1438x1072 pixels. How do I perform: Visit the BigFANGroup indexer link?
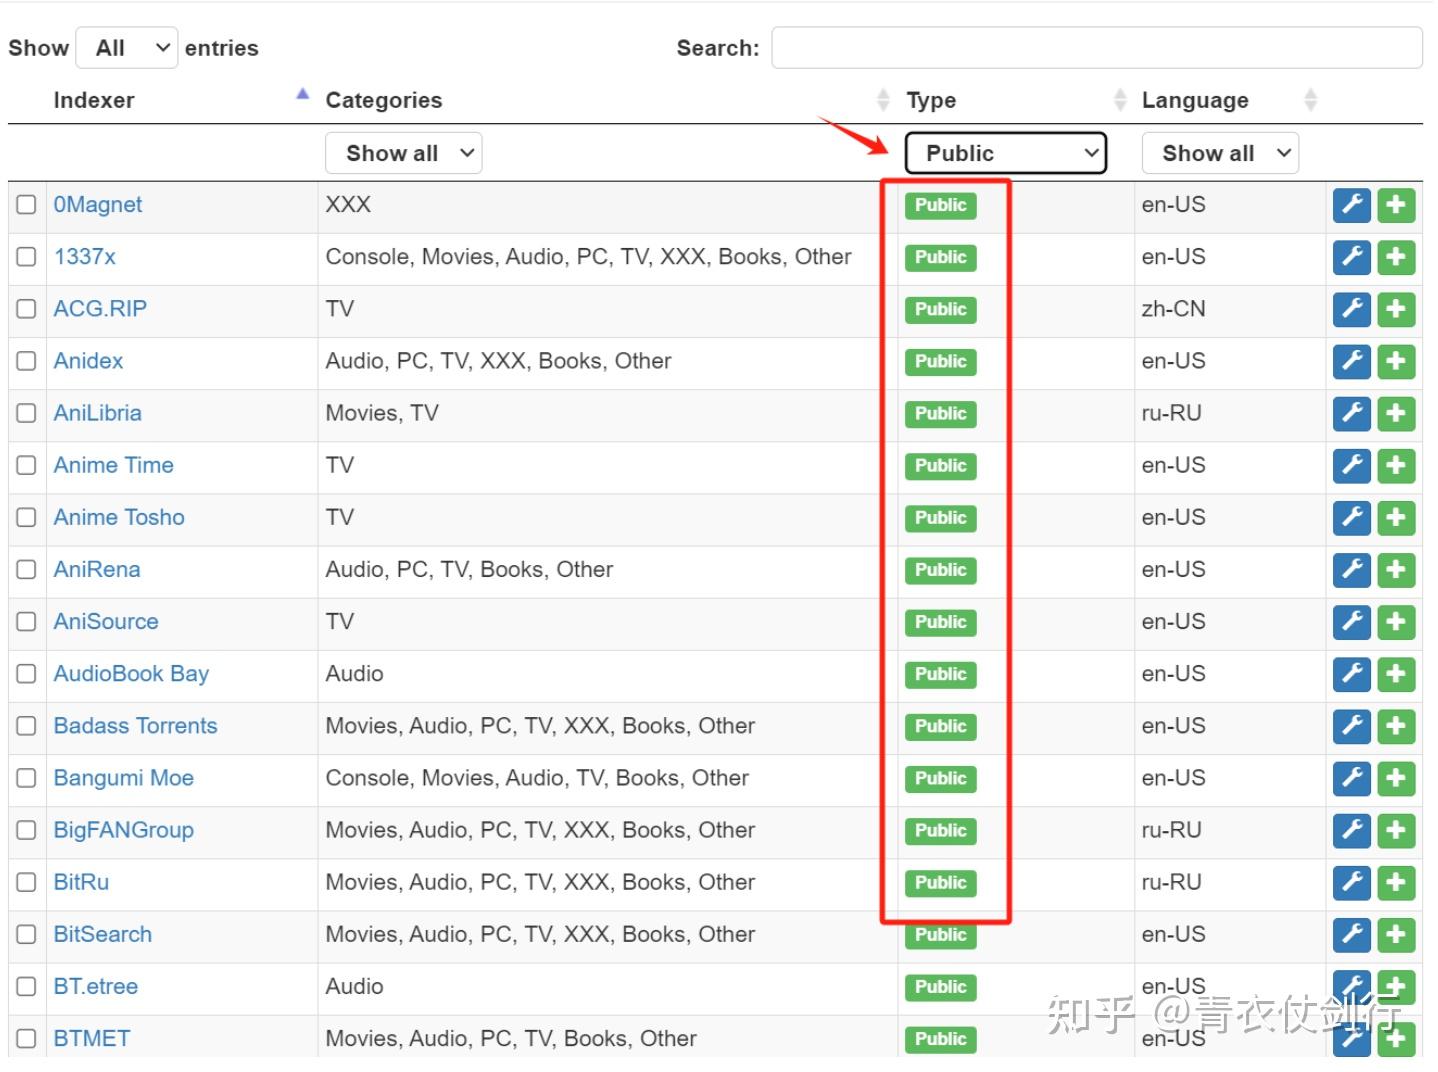click(124, 830)
